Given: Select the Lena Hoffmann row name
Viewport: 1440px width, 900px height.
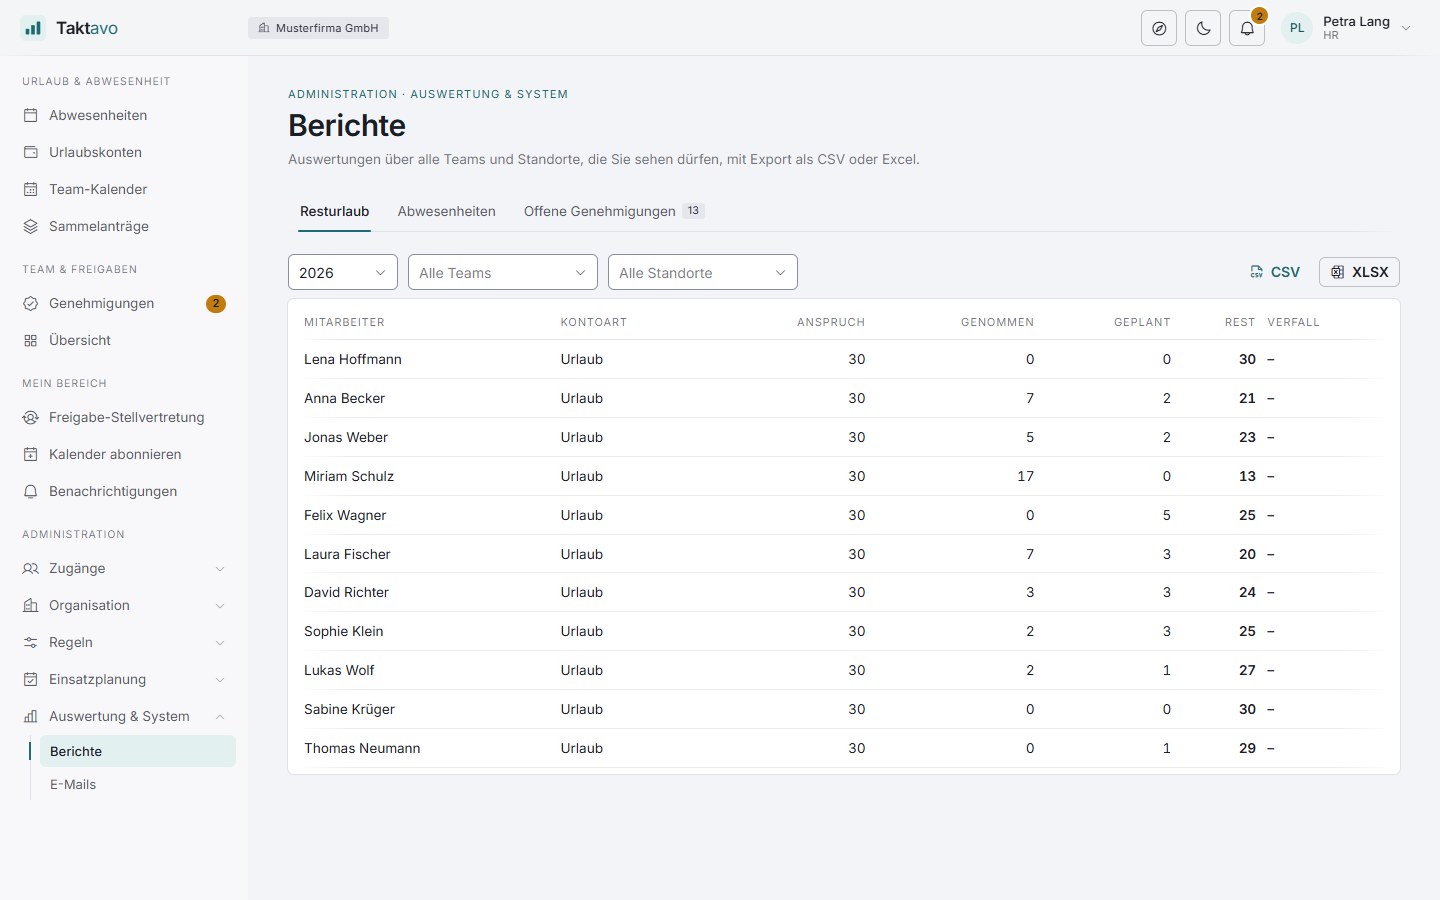Looking at the screenshot, I should [x=353, y=359].
